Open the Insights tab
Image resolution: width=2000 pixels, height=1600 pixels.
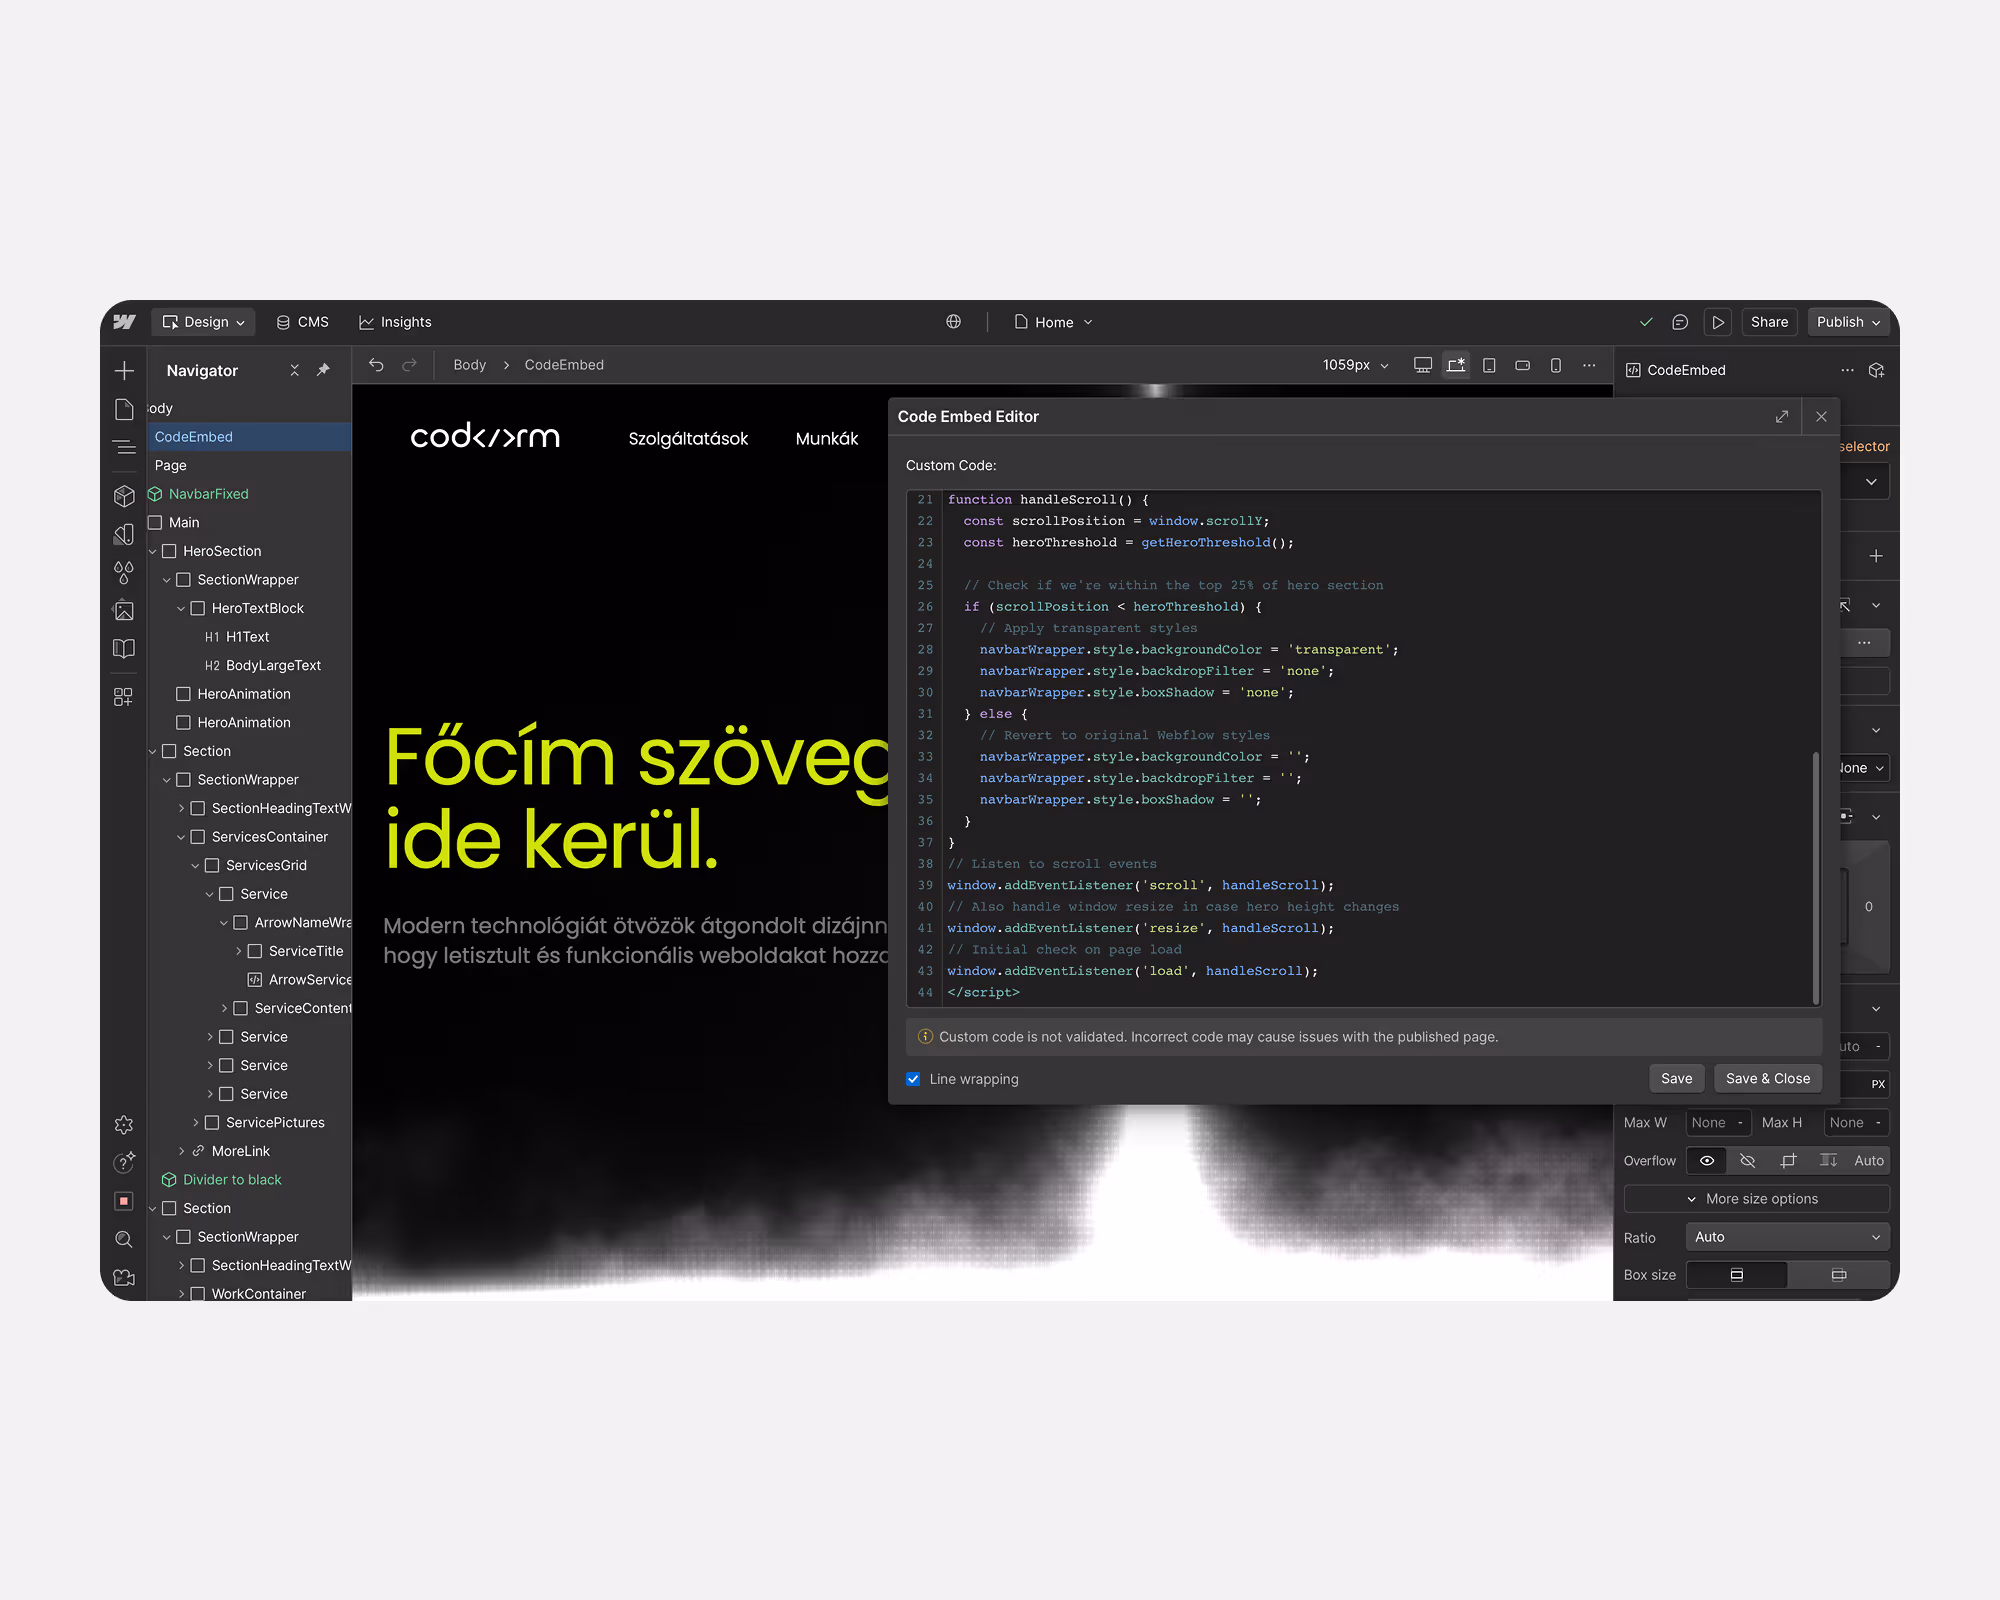396,322
